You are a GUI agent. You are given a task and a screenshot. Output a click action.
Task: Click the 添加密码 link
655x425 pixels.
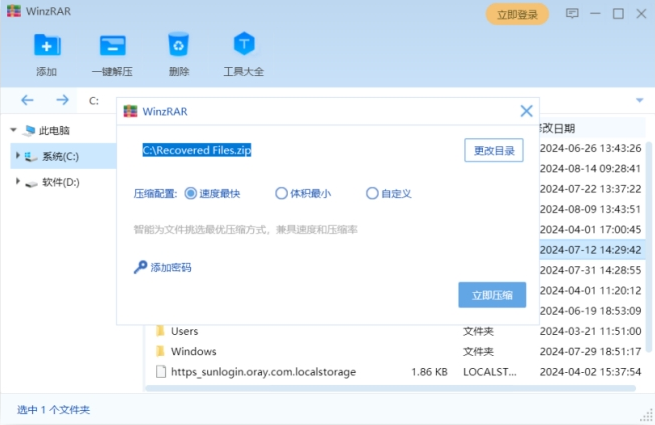coord(171,267)
